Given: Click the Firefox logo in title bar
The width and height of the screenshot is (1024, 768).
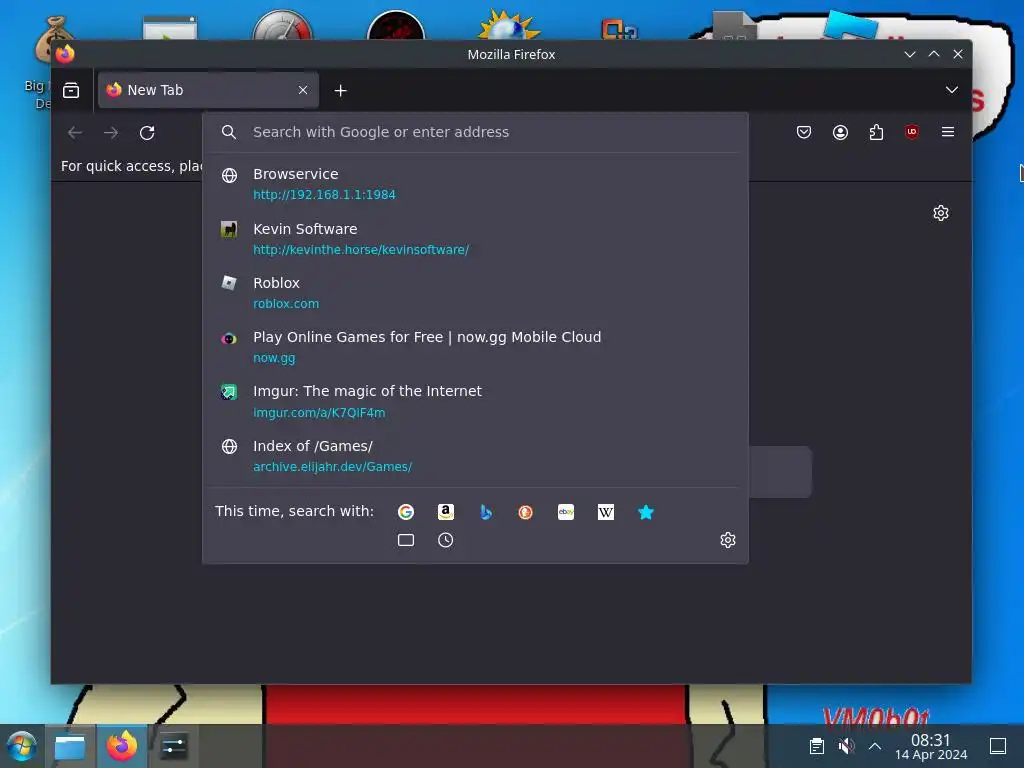Looking at the screenshot, I should coord(65,54).
